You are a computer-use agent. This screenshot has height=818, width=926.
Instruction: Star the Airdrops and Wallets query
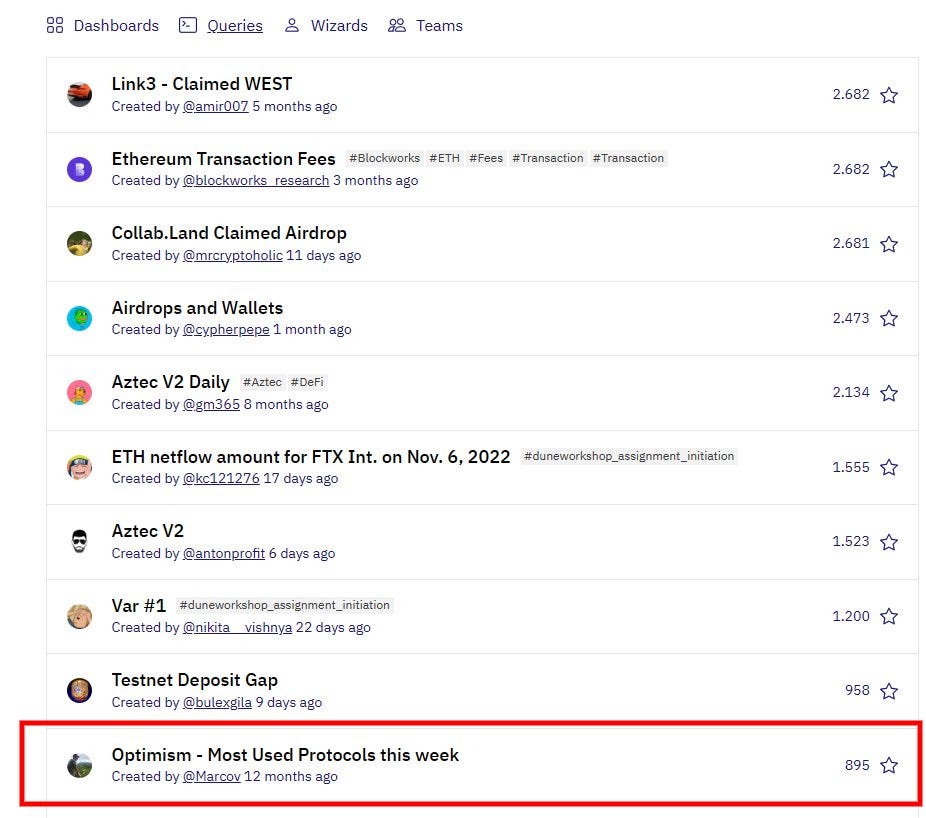[889, 318]
